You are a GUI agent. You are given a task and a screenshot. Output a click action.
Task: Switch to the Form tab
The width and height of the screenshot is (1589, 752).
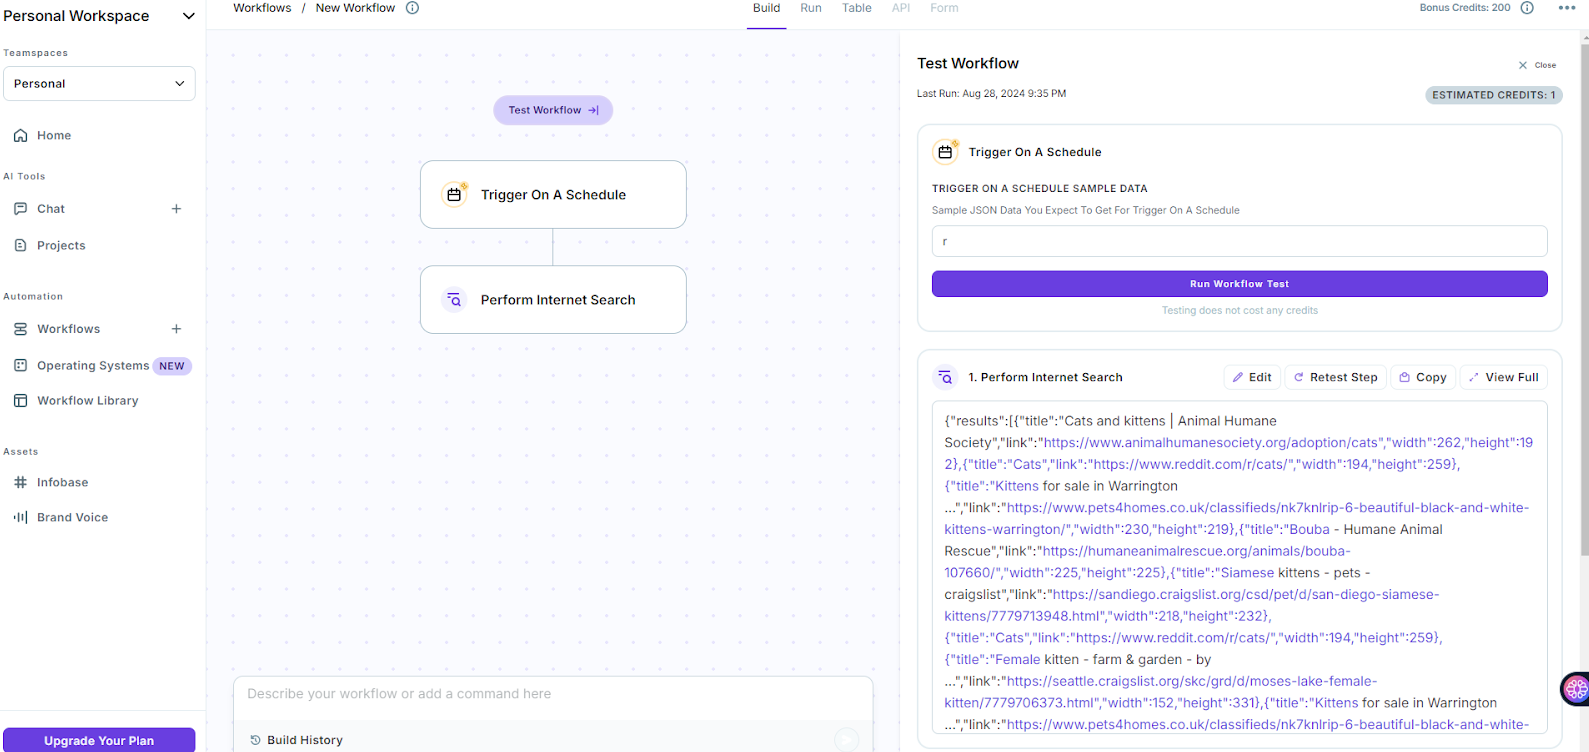[x=944, y=8]
